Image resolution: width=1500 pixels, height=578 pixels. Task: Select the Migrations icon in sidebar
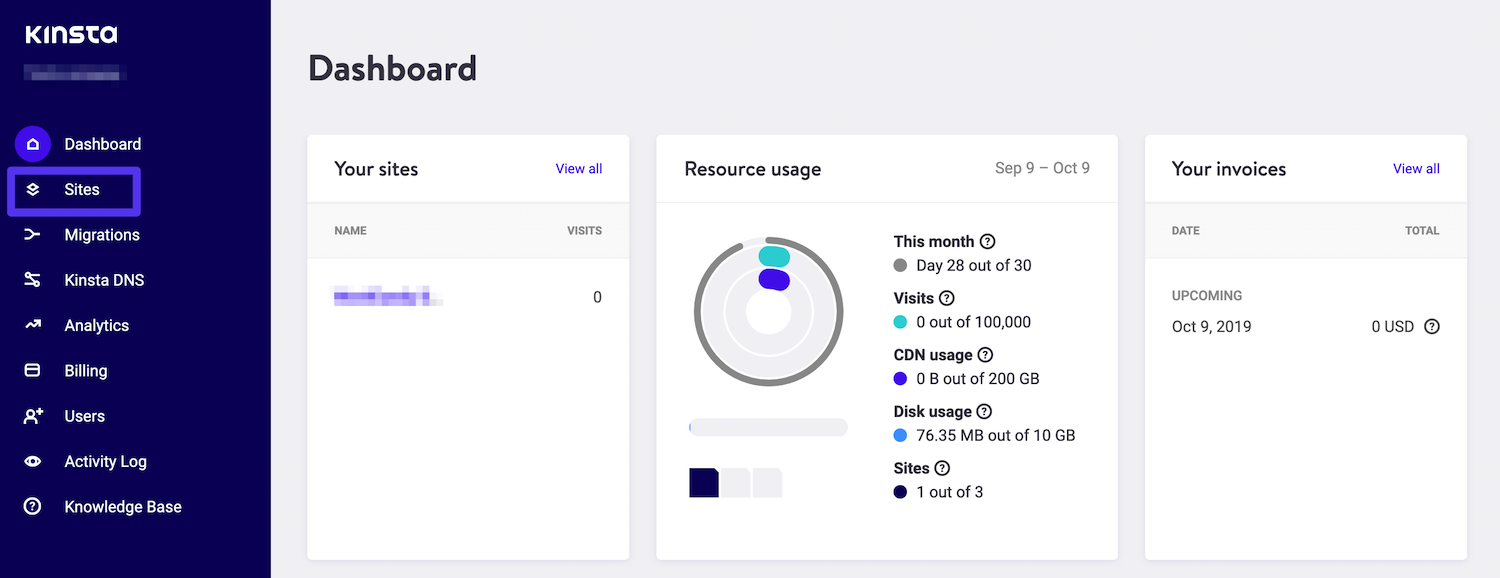[33, 235]
